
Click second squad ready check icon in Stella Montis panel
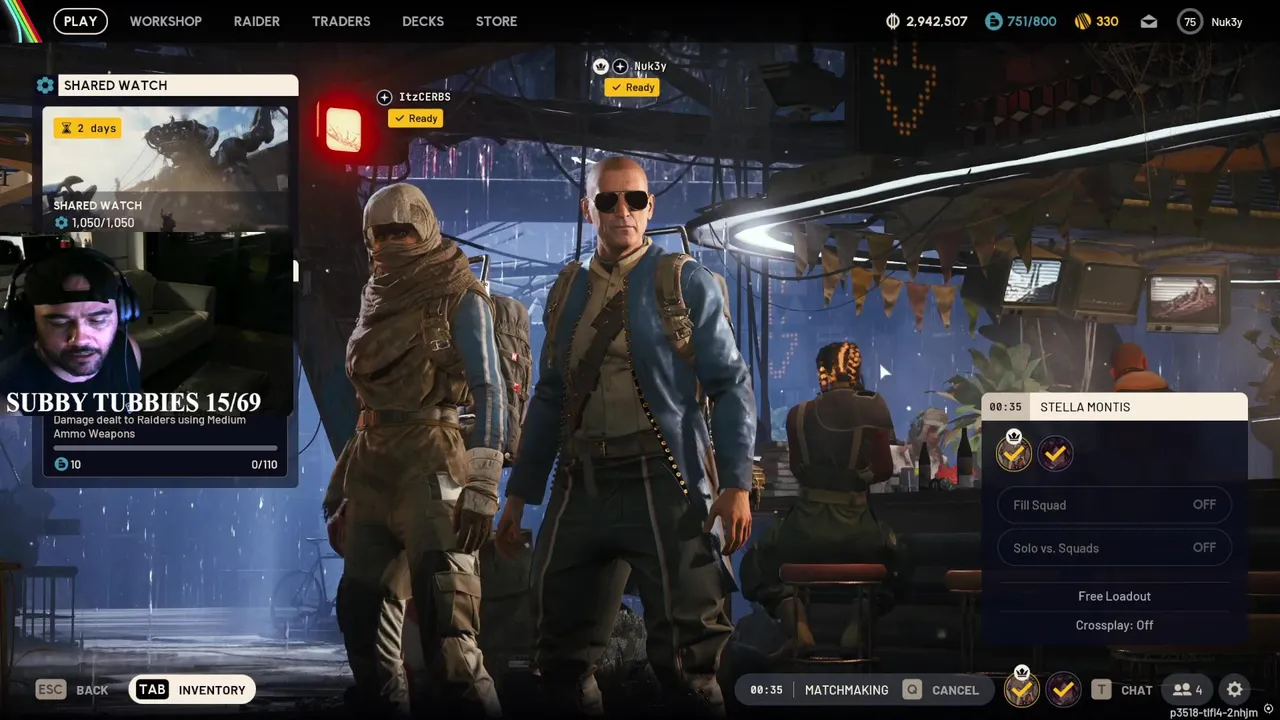click(x=1055, y=454)
